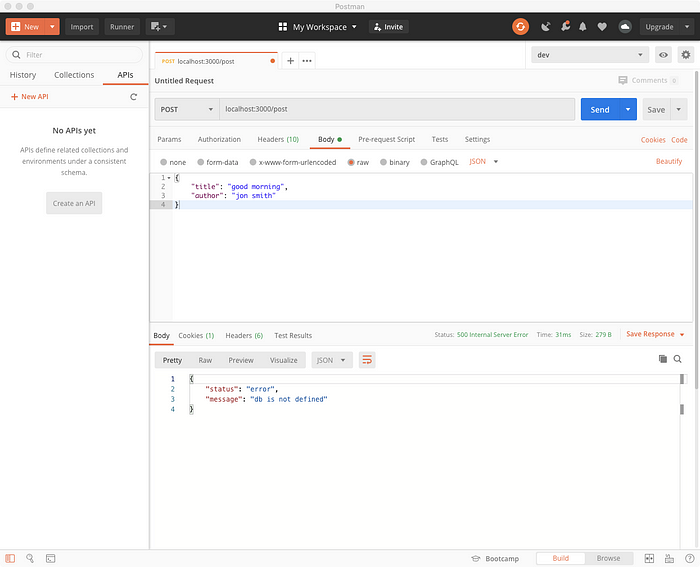700x567 pixels.
Task: Open Find and Replace in the status bar
Action: point(30,558)
